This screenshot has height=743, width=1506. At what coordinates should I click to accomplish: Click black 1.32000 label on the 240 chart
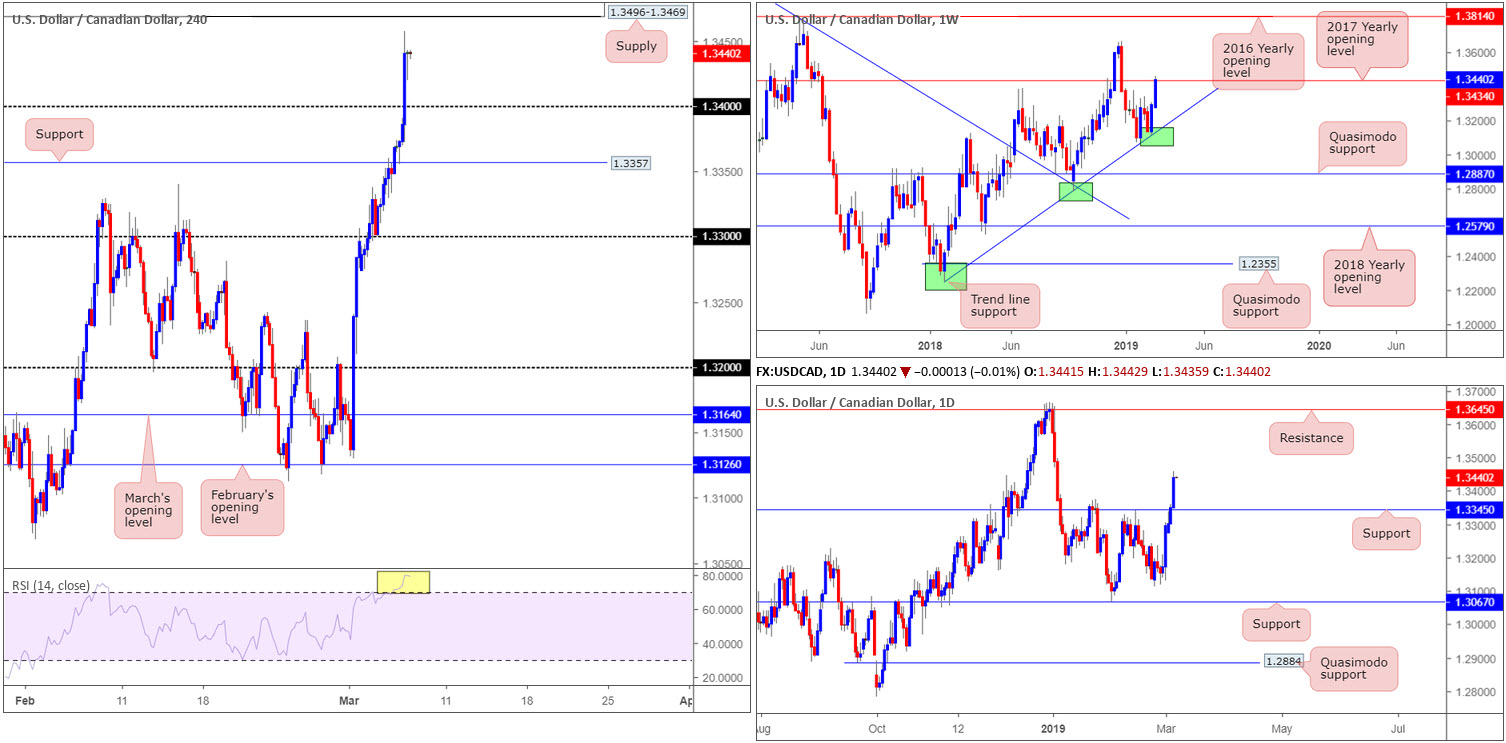(720, 368)
